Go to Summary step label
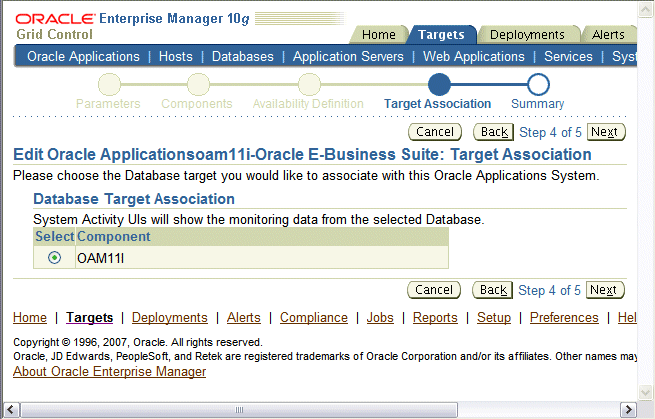This screenshot has width=655, height=419. 538,104
